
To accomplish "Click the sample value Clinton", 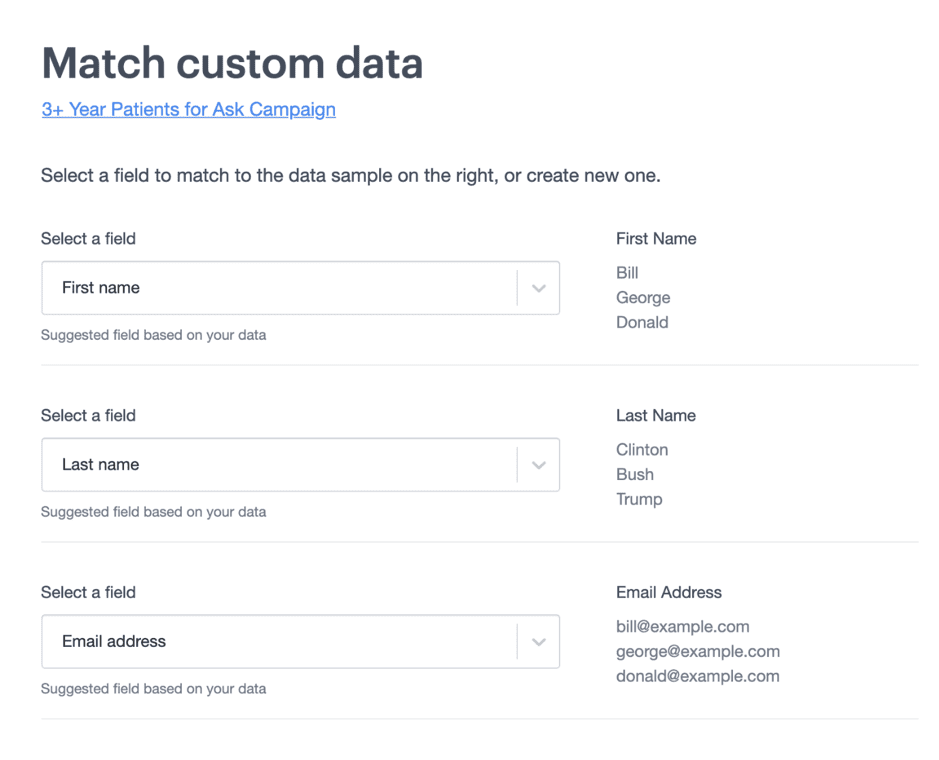I will [642, 450].
